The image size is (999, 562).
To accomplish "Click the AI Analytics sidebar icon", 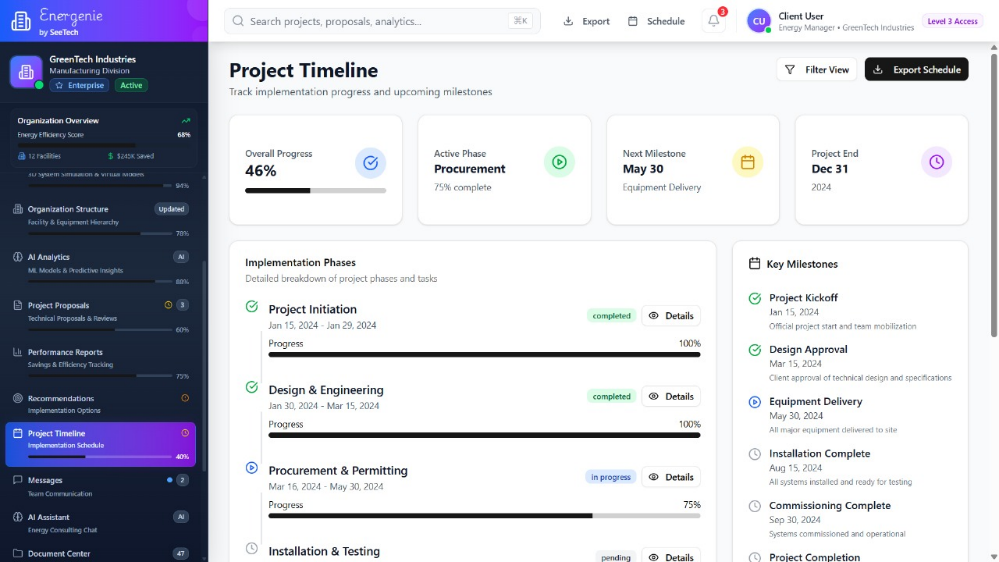I will [x=18, y=257].
